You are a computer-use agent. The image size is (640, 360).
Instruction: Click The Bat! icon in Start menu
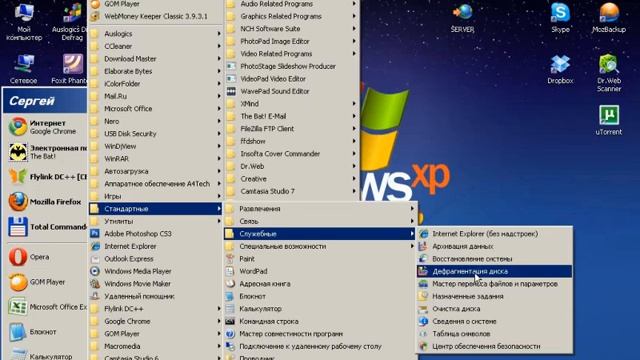(18, 152)
